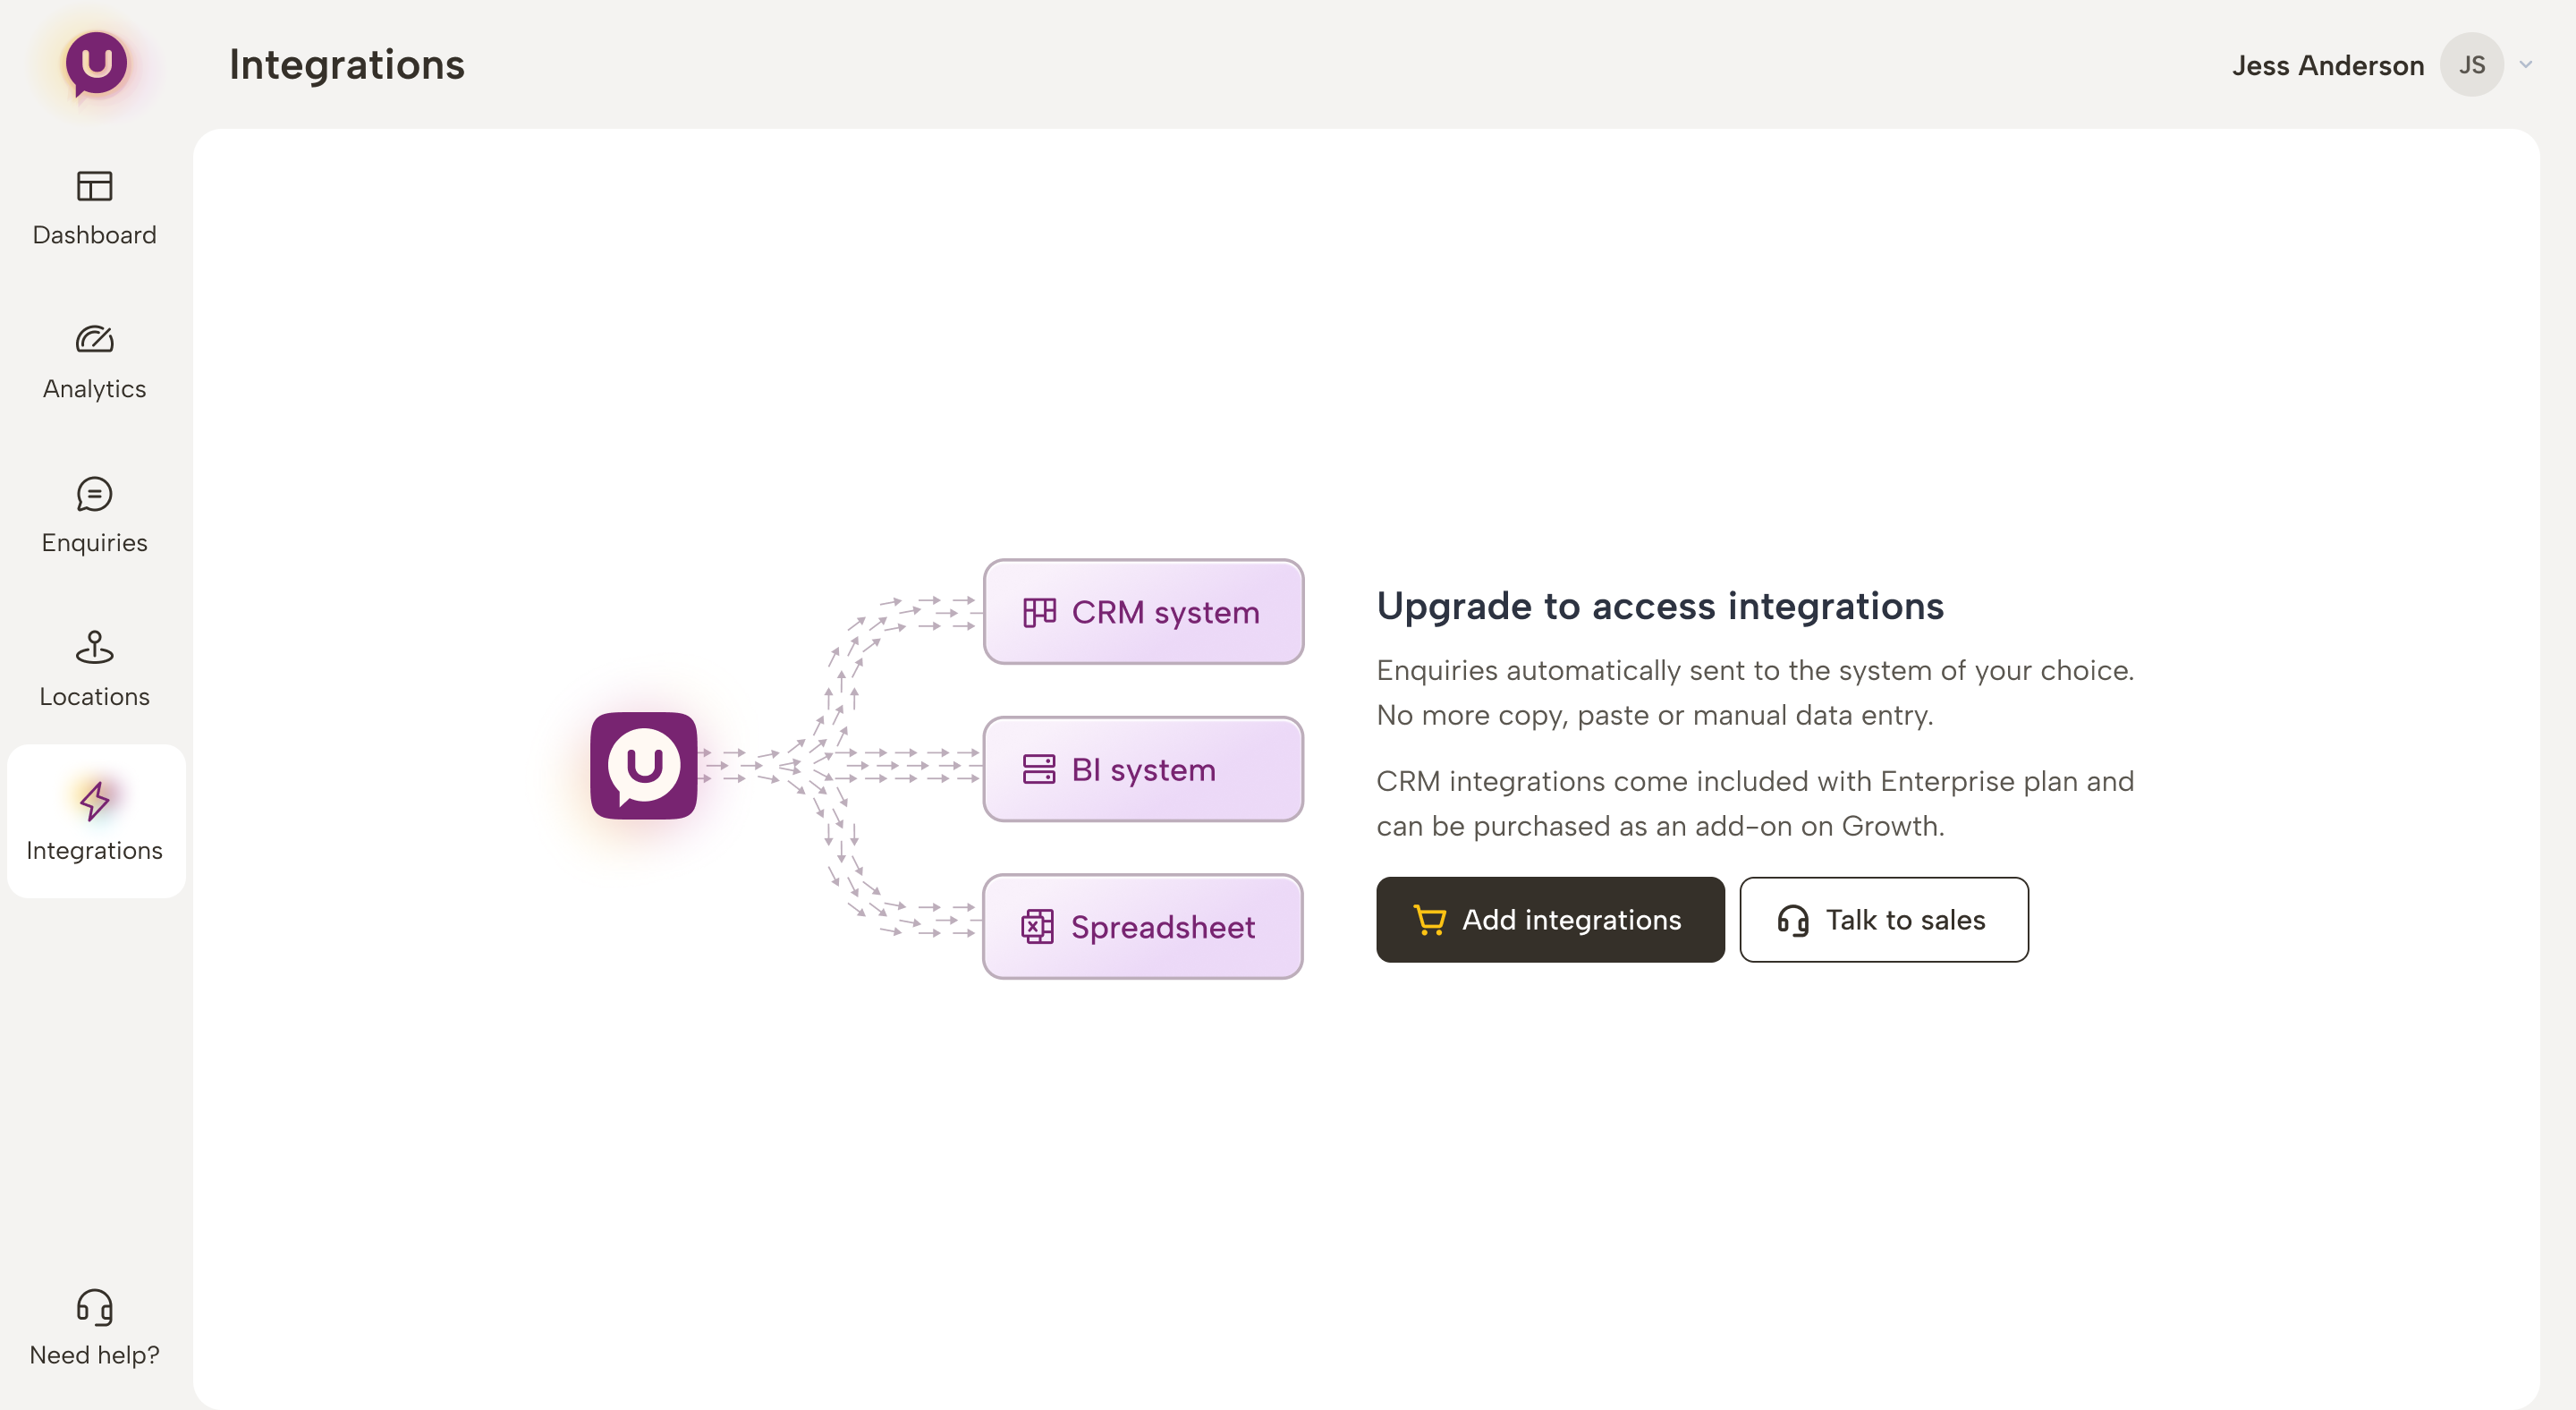Screen dimensions: 2576x1410
Task: Click the Integrations page title
Action: pos(347,65)
